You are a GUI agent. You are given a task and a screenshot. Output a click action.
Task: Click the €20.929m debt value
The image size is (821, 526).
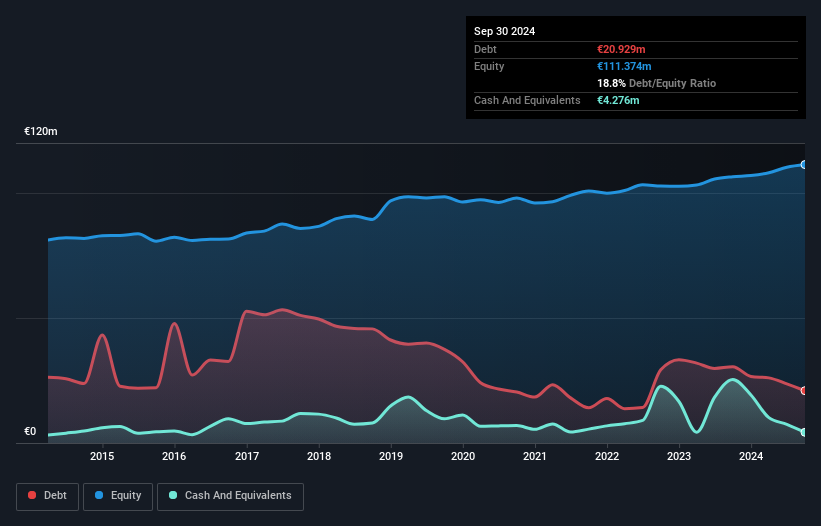pyautogui.click(x=621, y=49)
